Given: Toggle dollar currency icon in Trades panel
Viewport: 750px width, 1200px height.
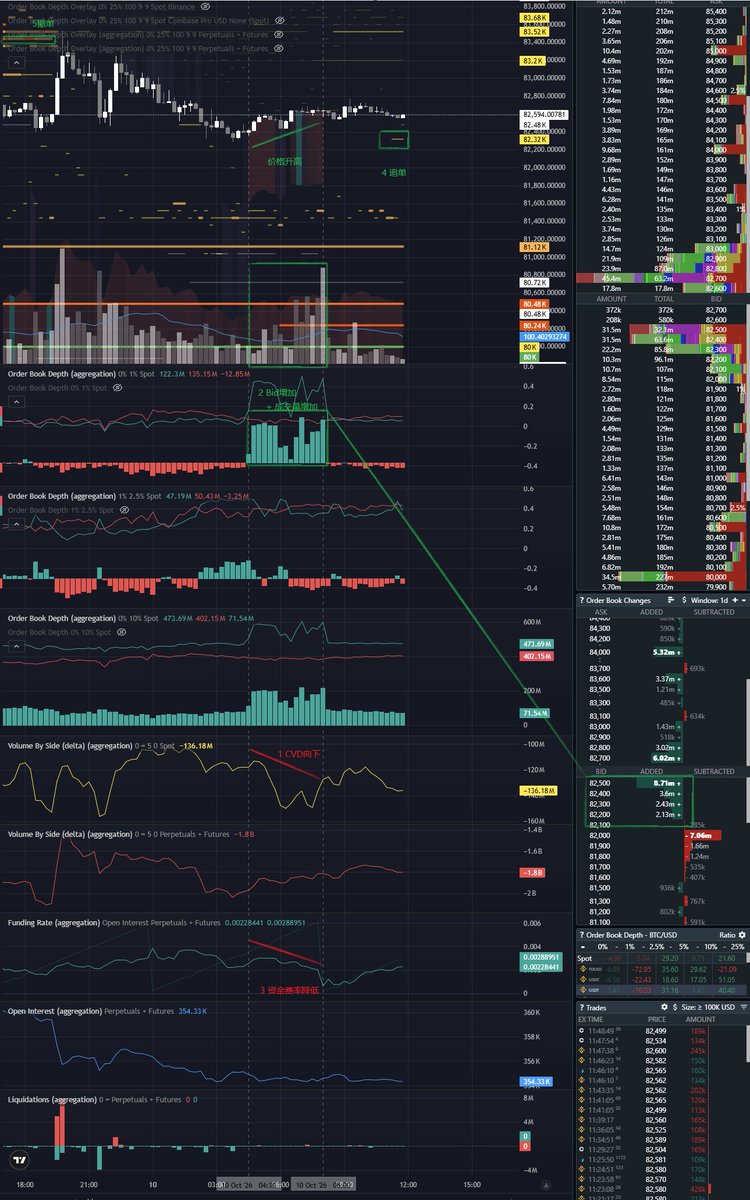Looking at the screenshot, I should click(675, 1007).
